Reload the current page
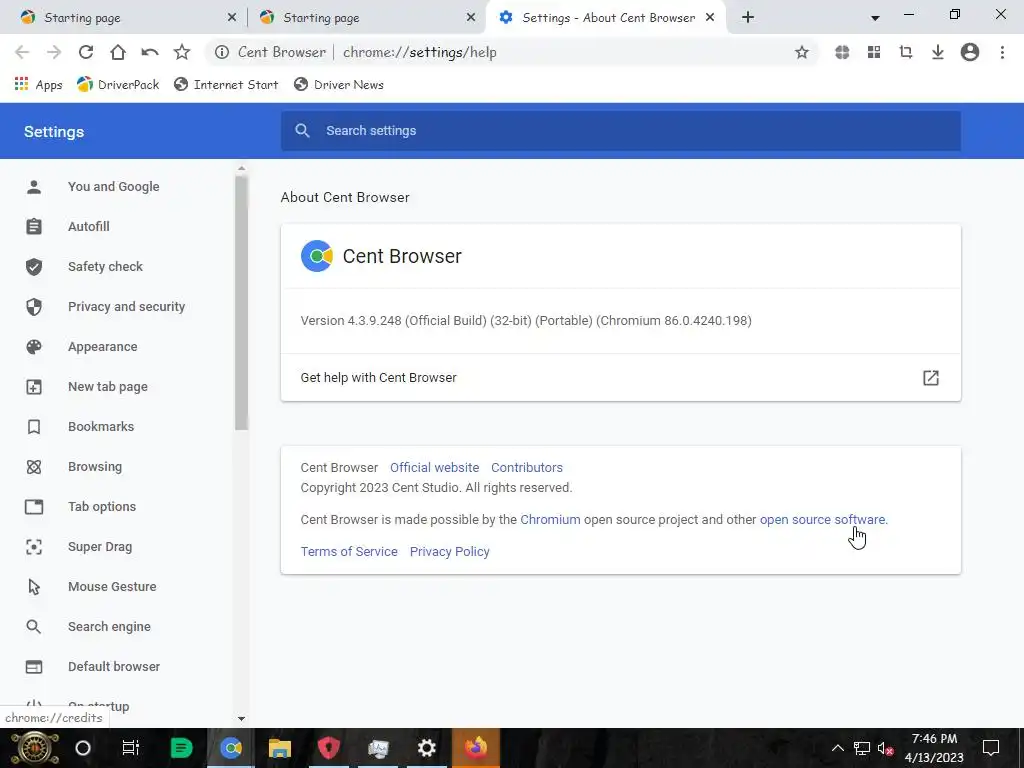1024x768 pixels. (x=86, y=52)
